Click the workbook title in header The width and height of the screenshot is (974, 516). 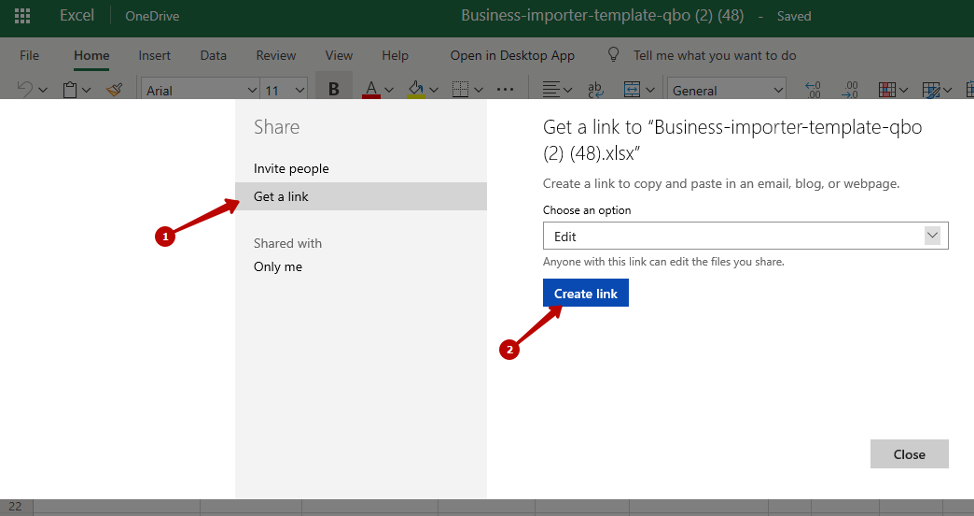(602, 16)
